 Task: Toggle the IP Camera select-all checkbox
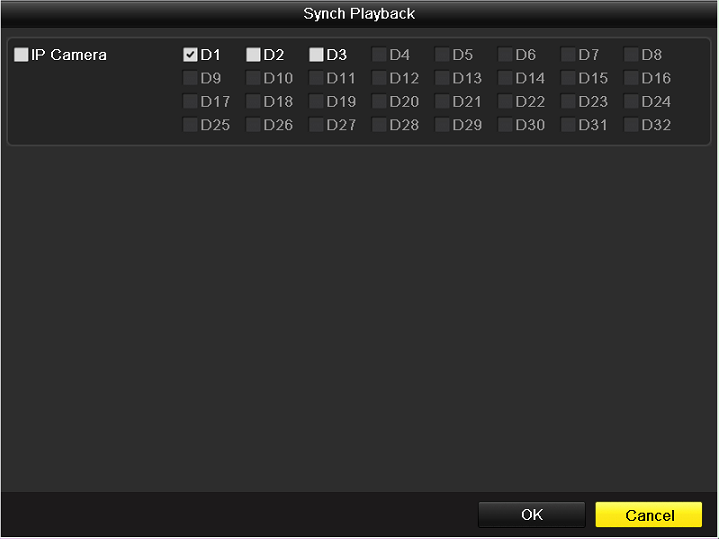(21, 55)
